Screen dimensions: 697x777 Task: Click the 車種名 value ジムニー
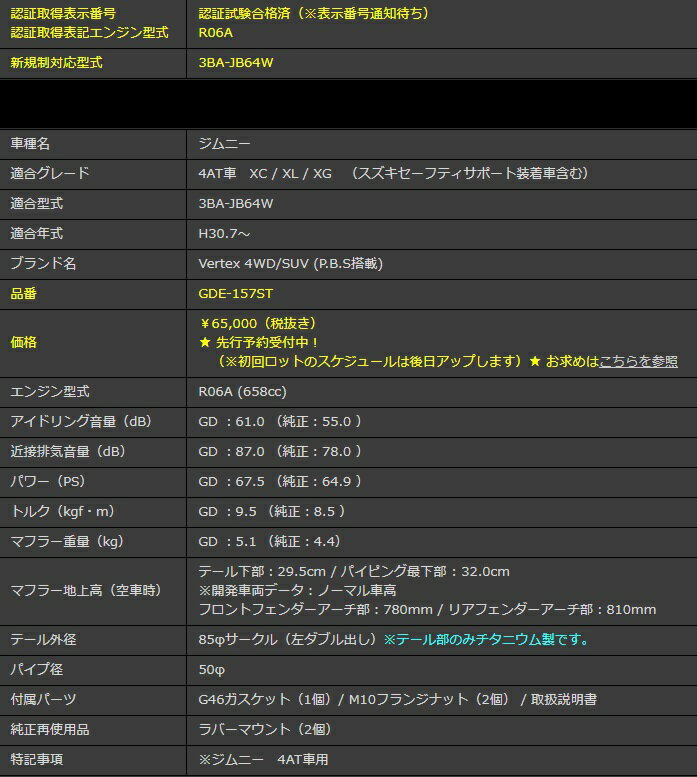224,143
